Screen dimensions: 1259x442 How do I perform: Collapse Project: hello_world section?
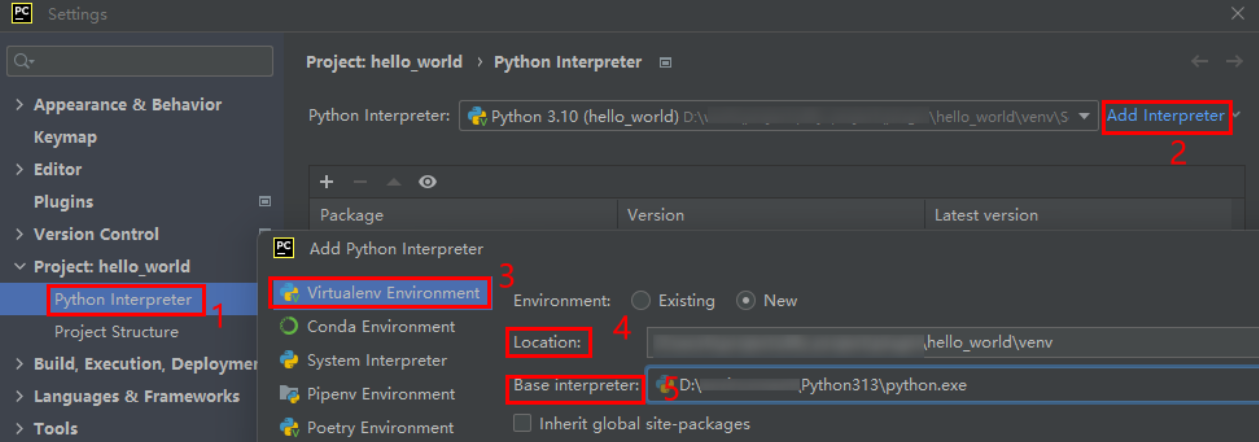(x=20, y=267)
